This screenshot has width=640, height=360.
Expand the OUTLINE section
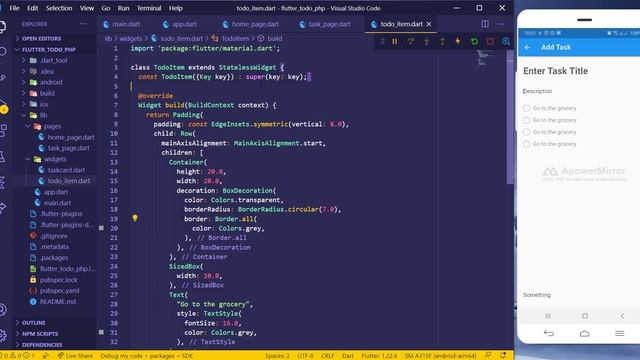pos(55,323)
